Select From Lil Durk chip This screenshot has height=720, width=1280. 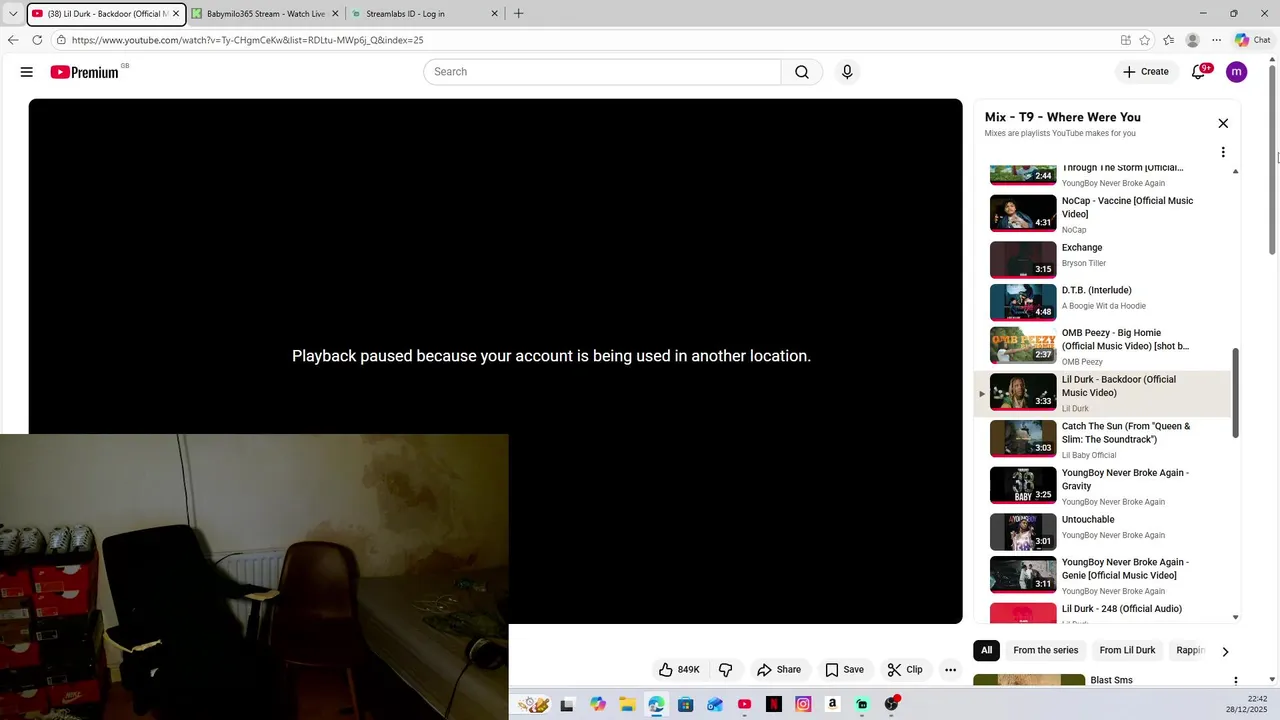coord(1127,650)
